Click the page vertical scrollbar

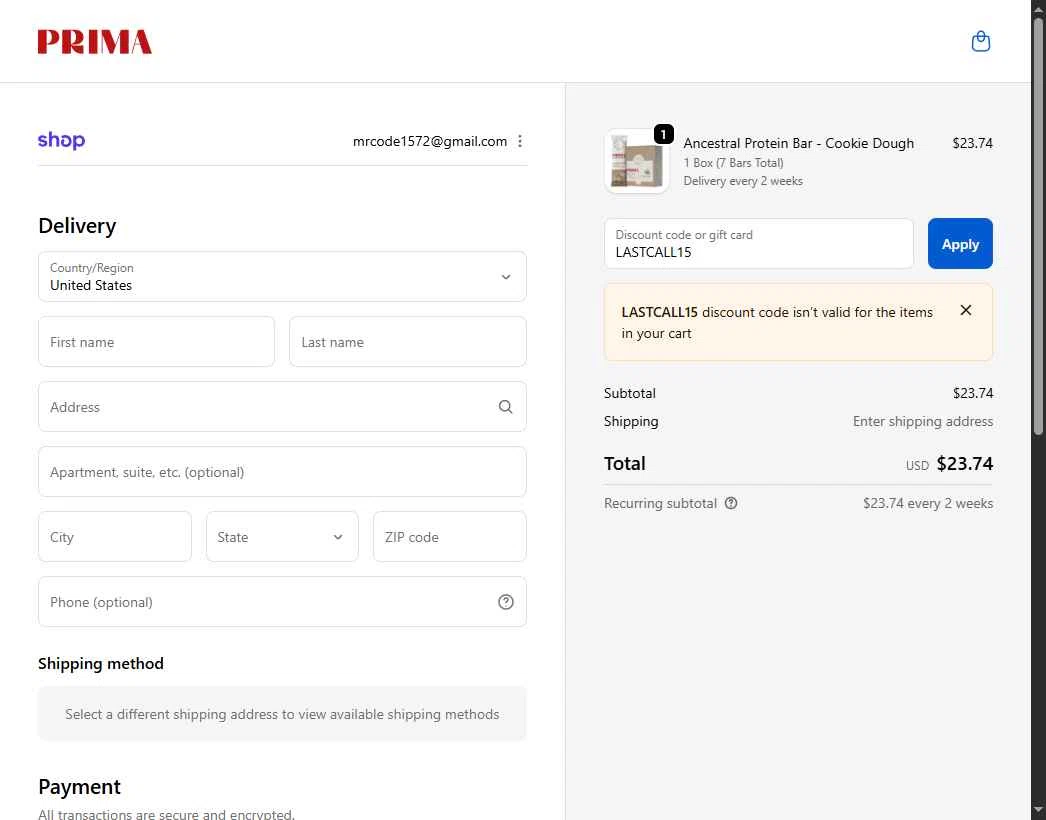tap(1039, 227)
